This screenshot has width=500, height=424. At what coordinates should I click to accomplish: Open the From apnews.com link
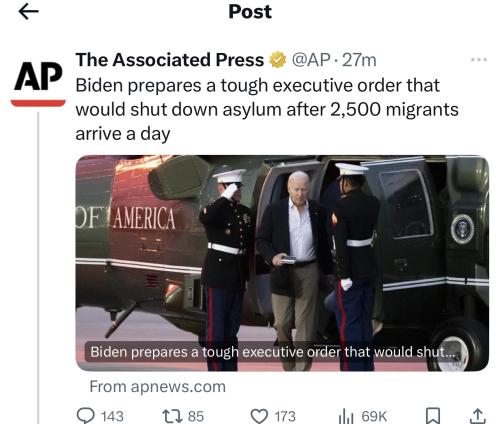pos(158,387)
